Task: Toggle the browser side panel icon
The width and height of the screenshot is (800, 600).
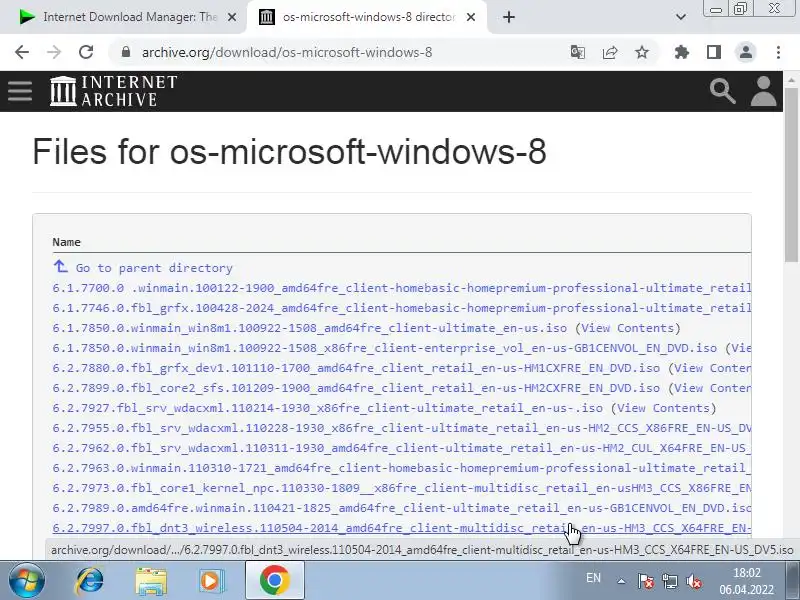Action: (714, 52)
